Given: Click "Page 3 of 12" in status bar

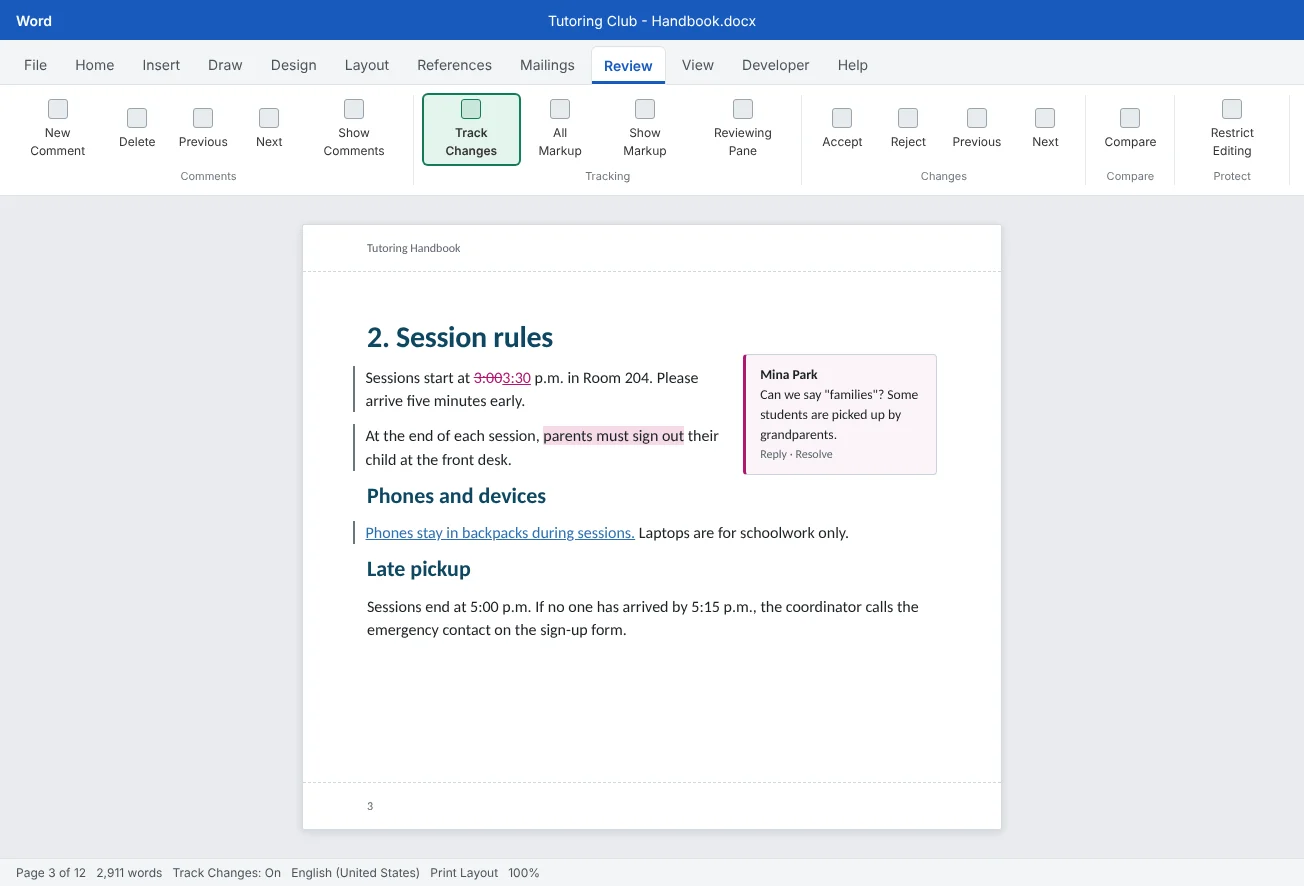Looking at the screenshot, I should coord(51,873).
